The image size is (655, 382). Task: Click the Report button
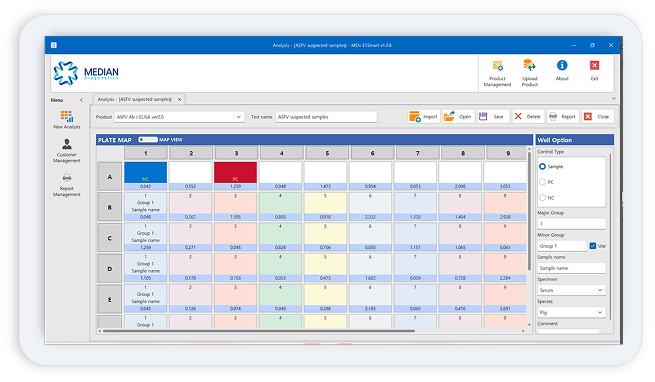click(563, 117)
